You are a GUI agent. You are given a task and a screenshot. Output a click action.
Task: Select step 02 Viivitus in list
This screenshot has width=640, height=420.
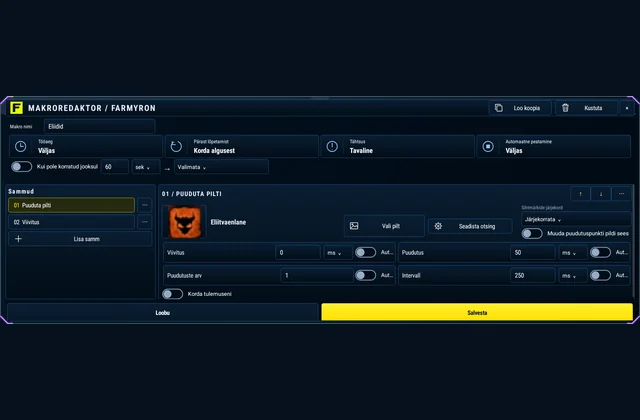point(71,222)
